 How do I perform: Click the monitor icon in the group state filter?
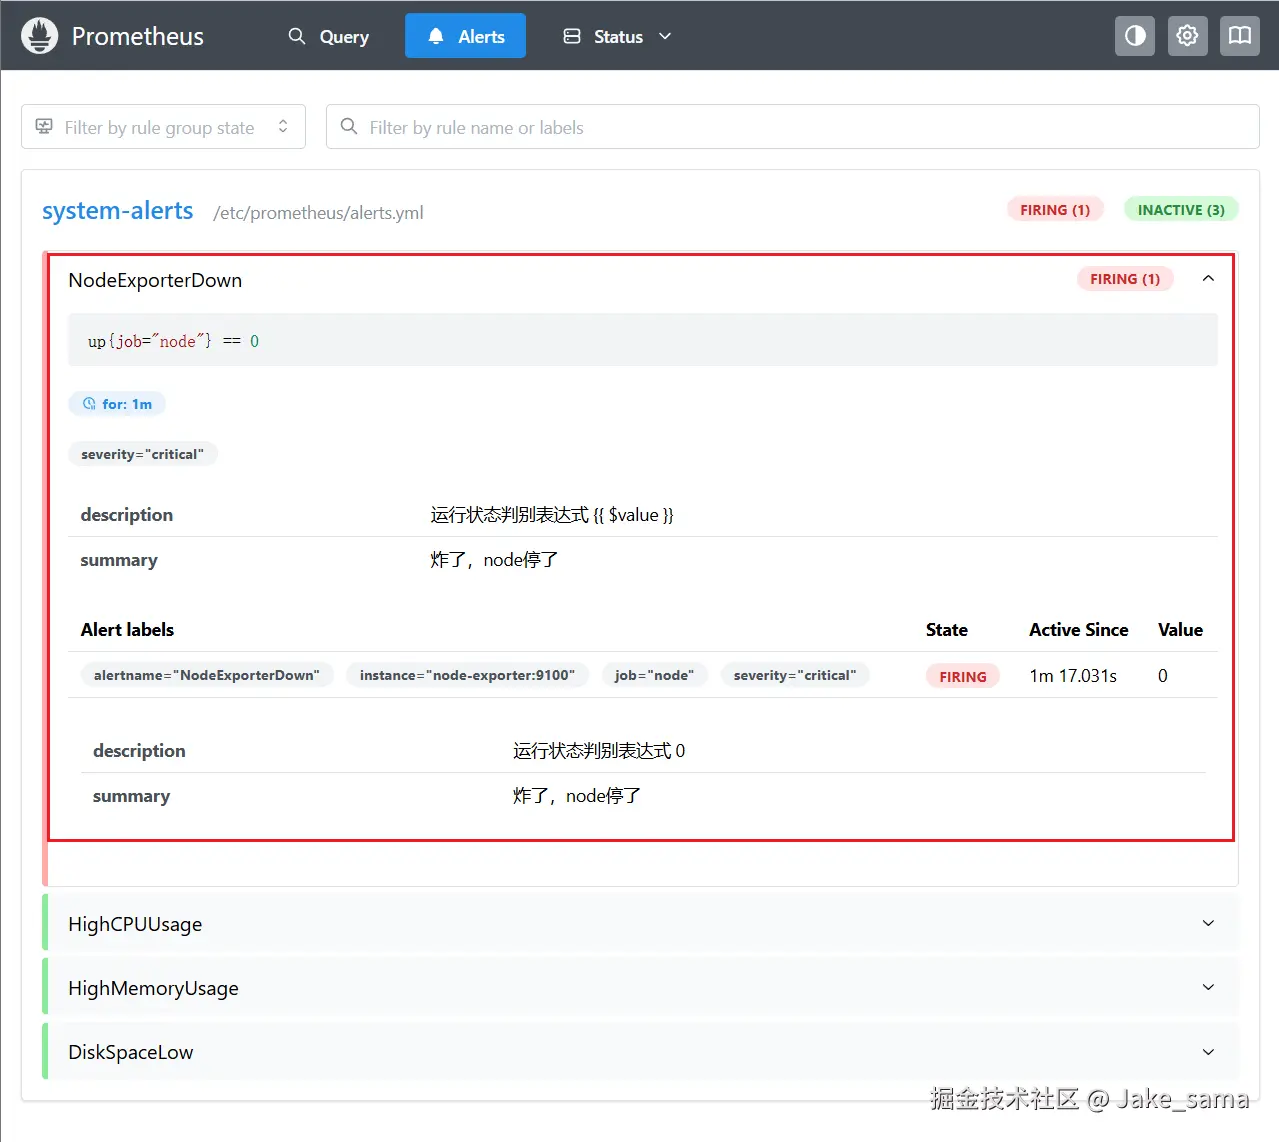click(44, 126)
